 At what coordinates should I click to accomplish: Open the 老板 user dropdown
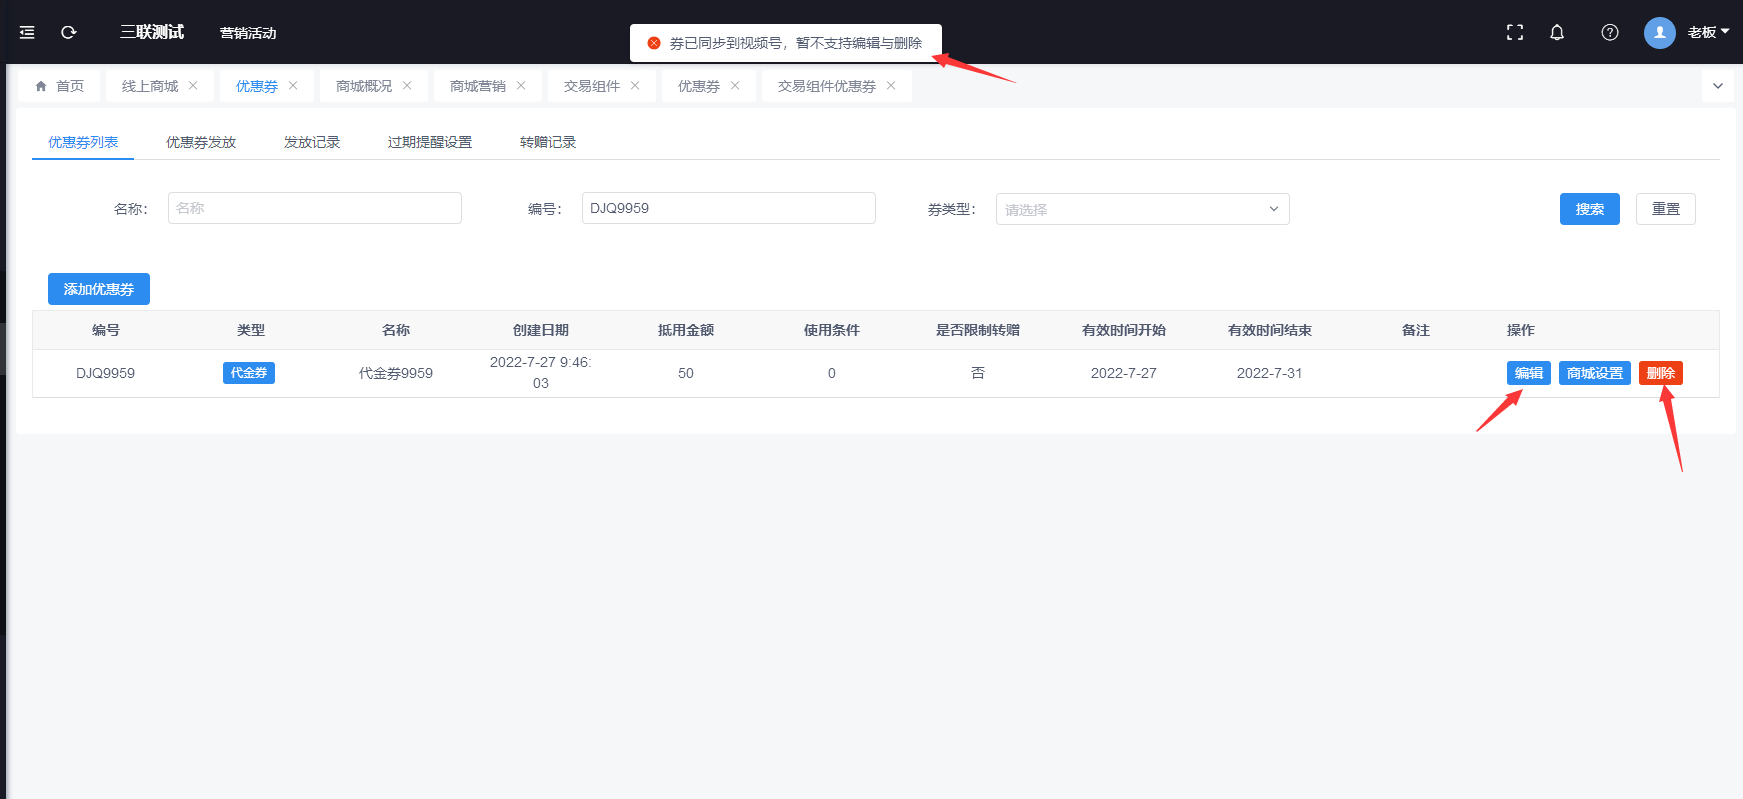(x=1709, y=32)
